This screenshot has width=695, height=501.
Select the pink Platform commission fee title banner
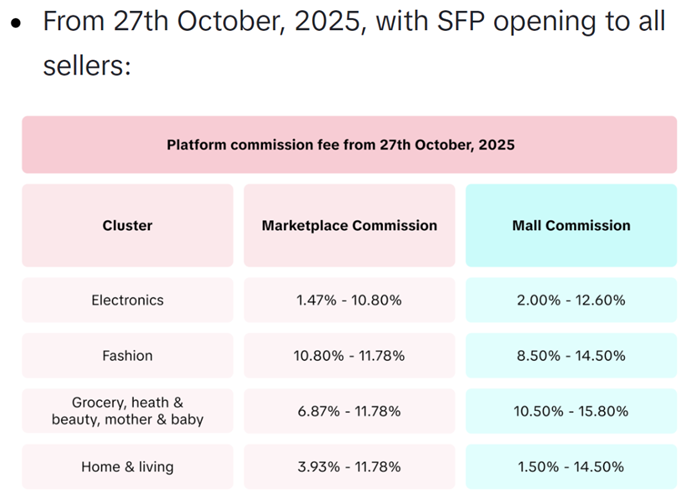pos(349,145)
